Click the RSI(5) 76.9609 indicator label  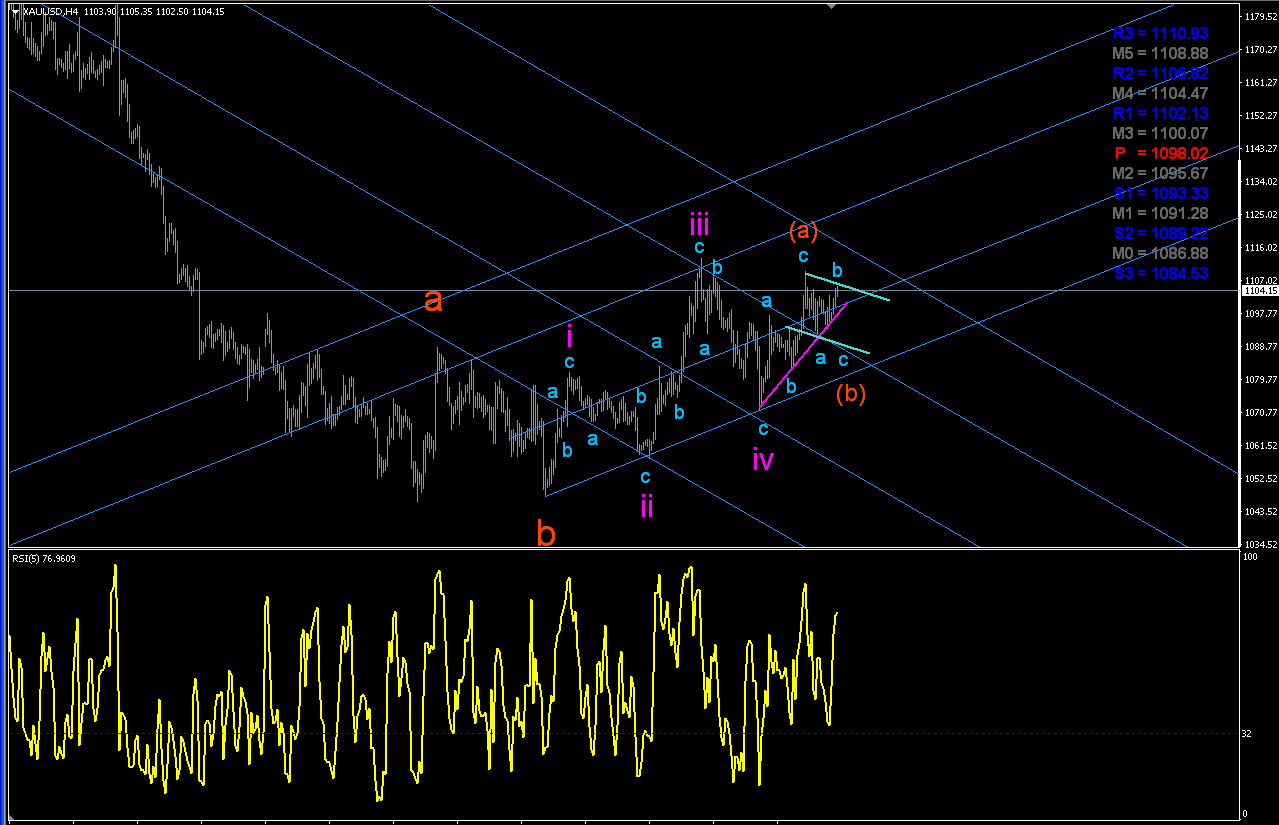[45, 558]
